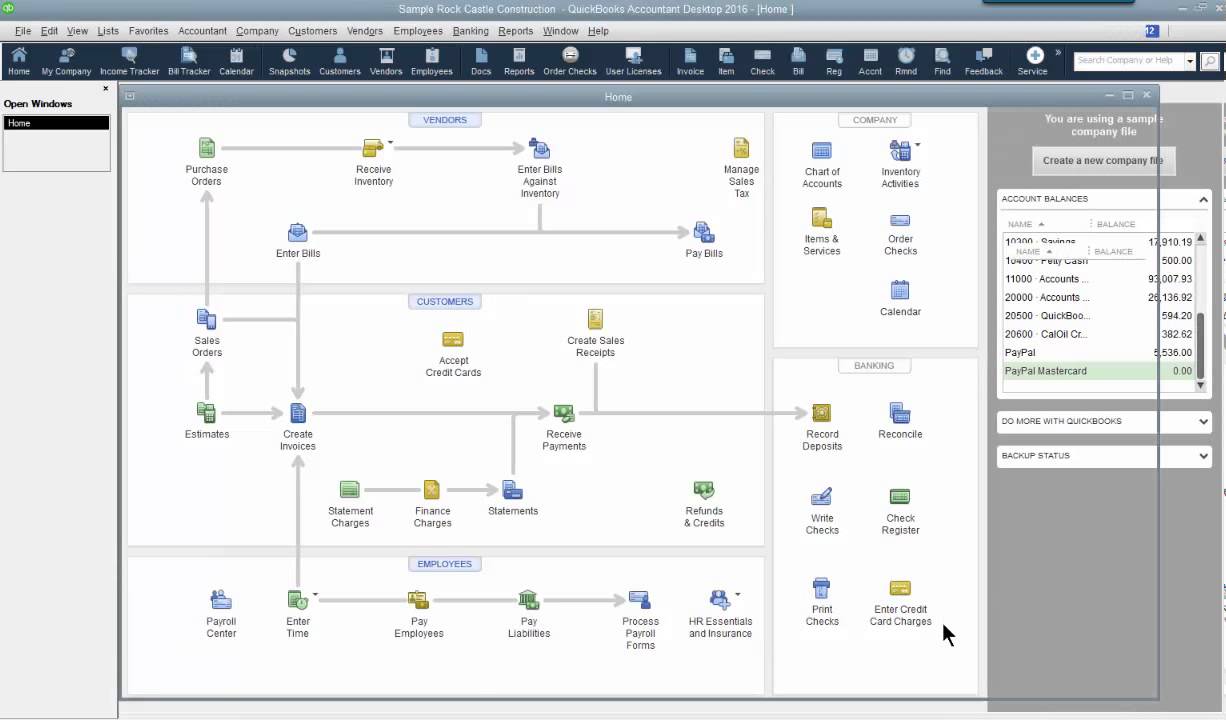Open the Payroll Center
1226x720 pixels.
pos(221,600)
